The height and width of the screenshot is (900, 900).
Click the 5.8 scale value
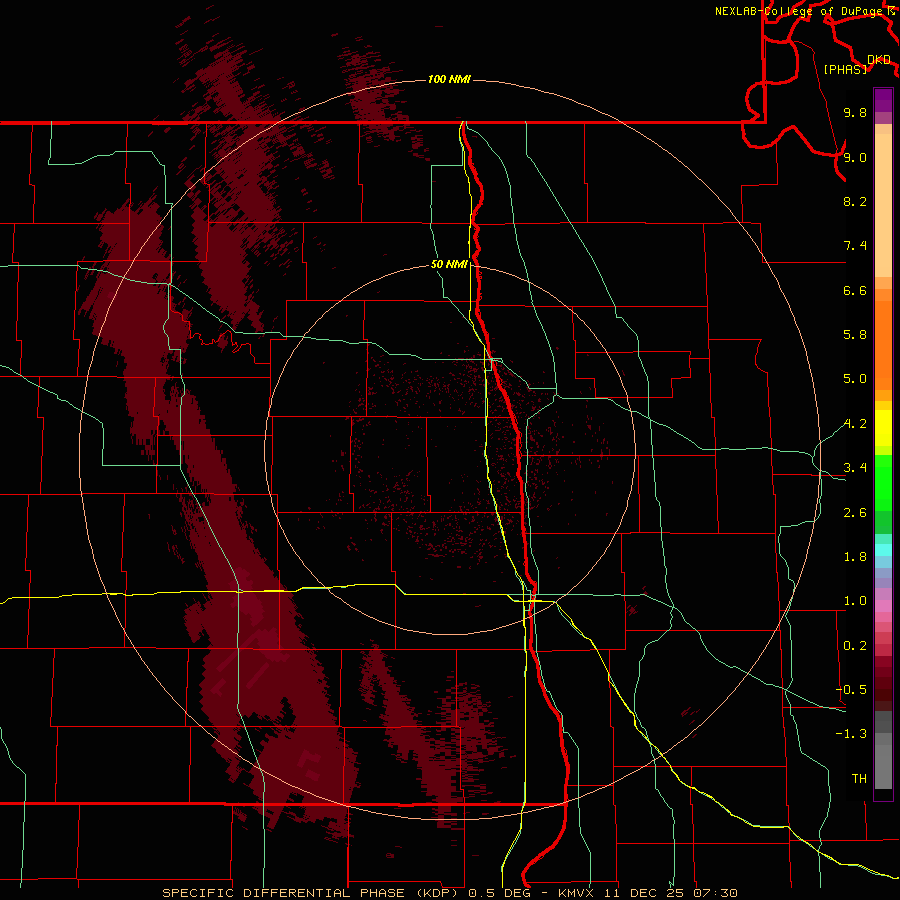(x=855, y=335)
